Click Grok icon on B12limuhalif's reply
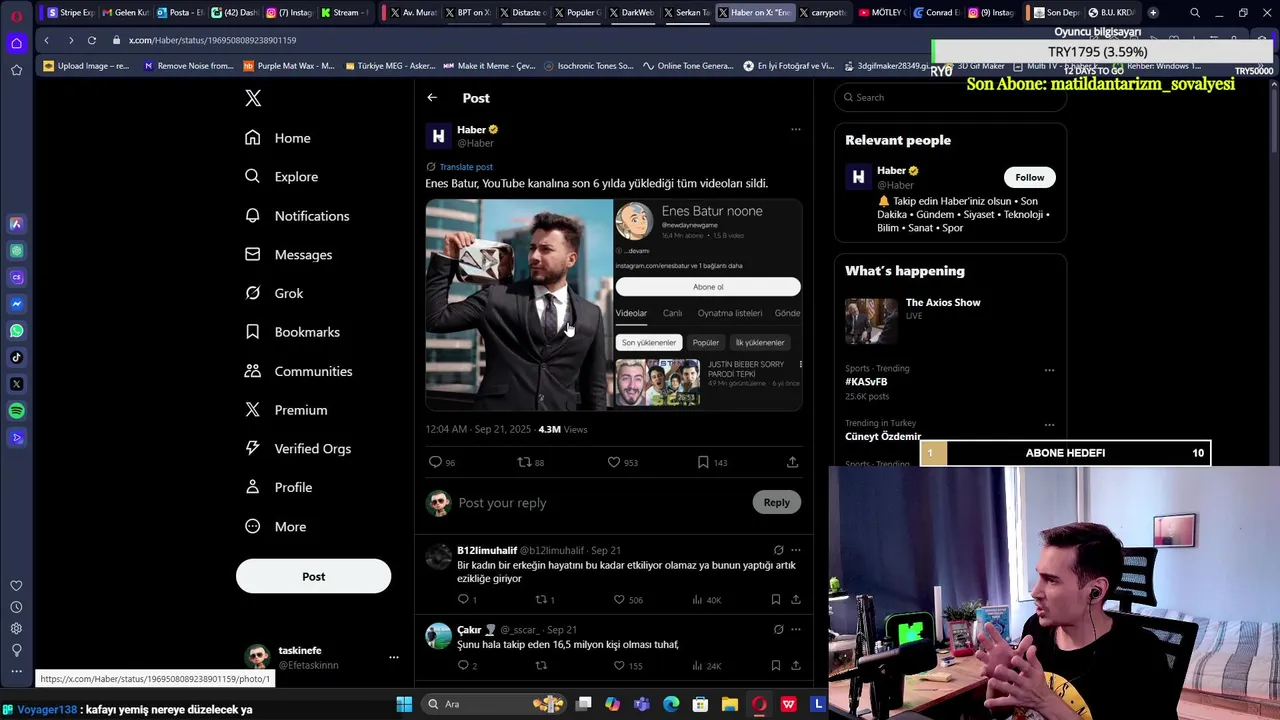Screen dimensions: 1280x720 [x=778, y=550]
